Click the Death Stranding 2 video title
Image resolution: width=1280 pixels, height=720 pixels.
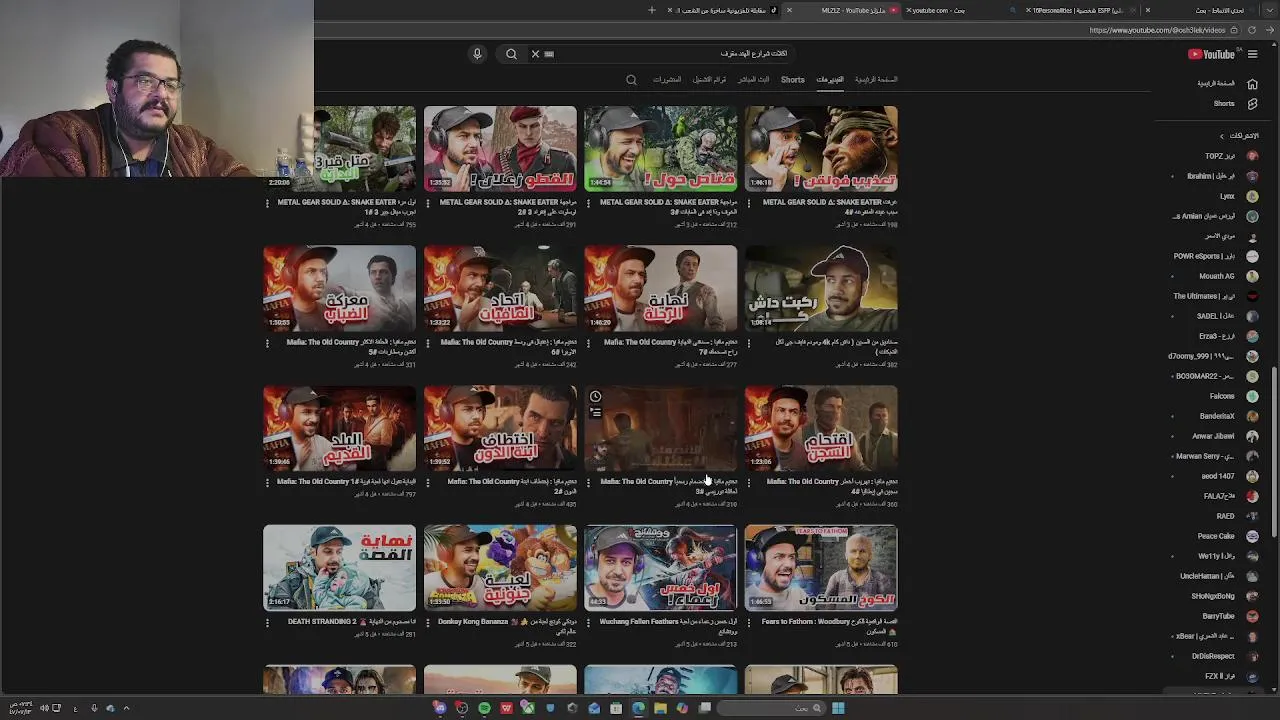(x=351, y=622)
